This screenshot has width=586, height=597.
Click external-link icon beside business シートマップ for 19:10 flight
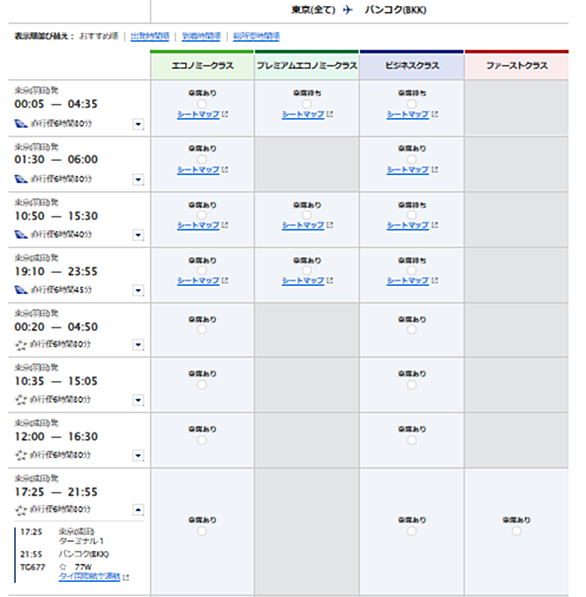435,280
